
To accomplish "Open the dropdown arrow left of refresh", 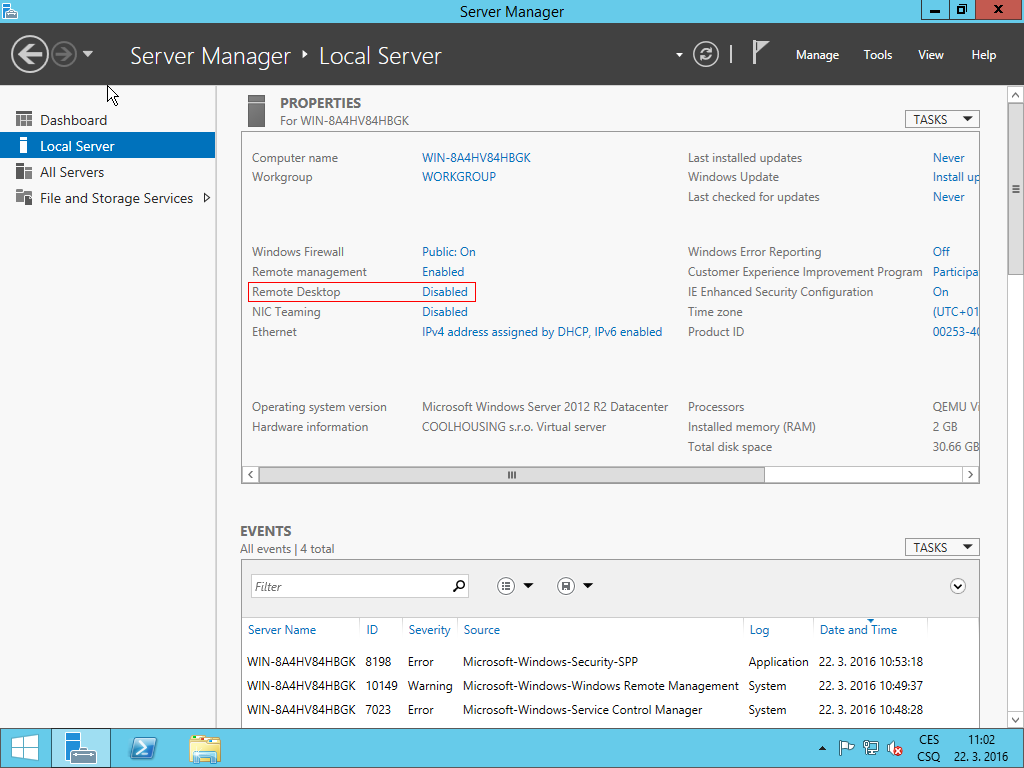I will (x=679, y=55).
